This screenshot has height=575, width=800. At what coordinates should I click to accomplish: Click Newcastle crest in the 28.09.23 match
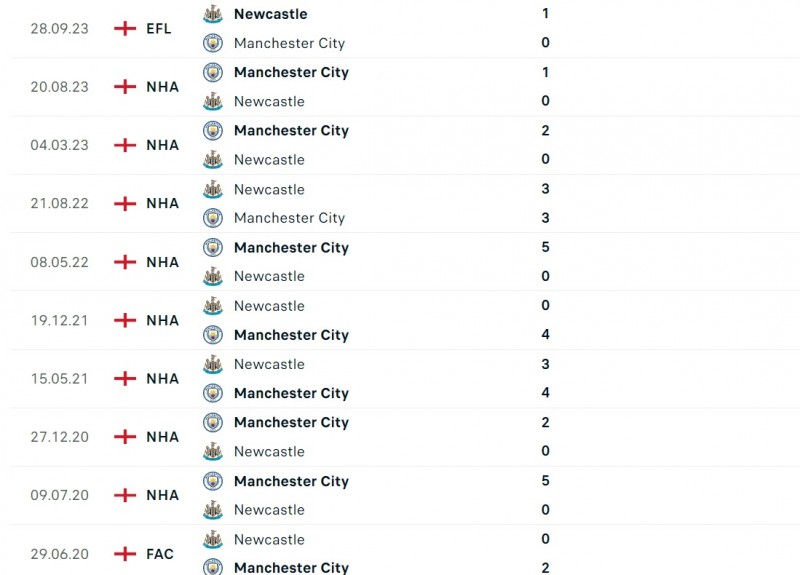[212, 14]
